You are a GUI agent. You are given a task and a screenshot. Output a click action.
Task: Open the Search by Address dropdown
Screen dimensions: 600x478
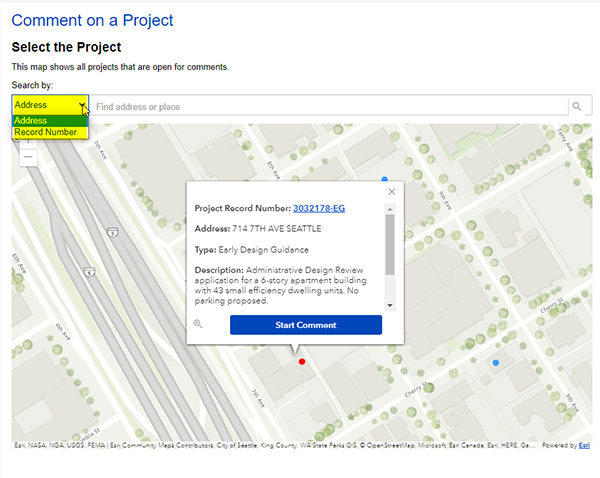coord(50,104)
